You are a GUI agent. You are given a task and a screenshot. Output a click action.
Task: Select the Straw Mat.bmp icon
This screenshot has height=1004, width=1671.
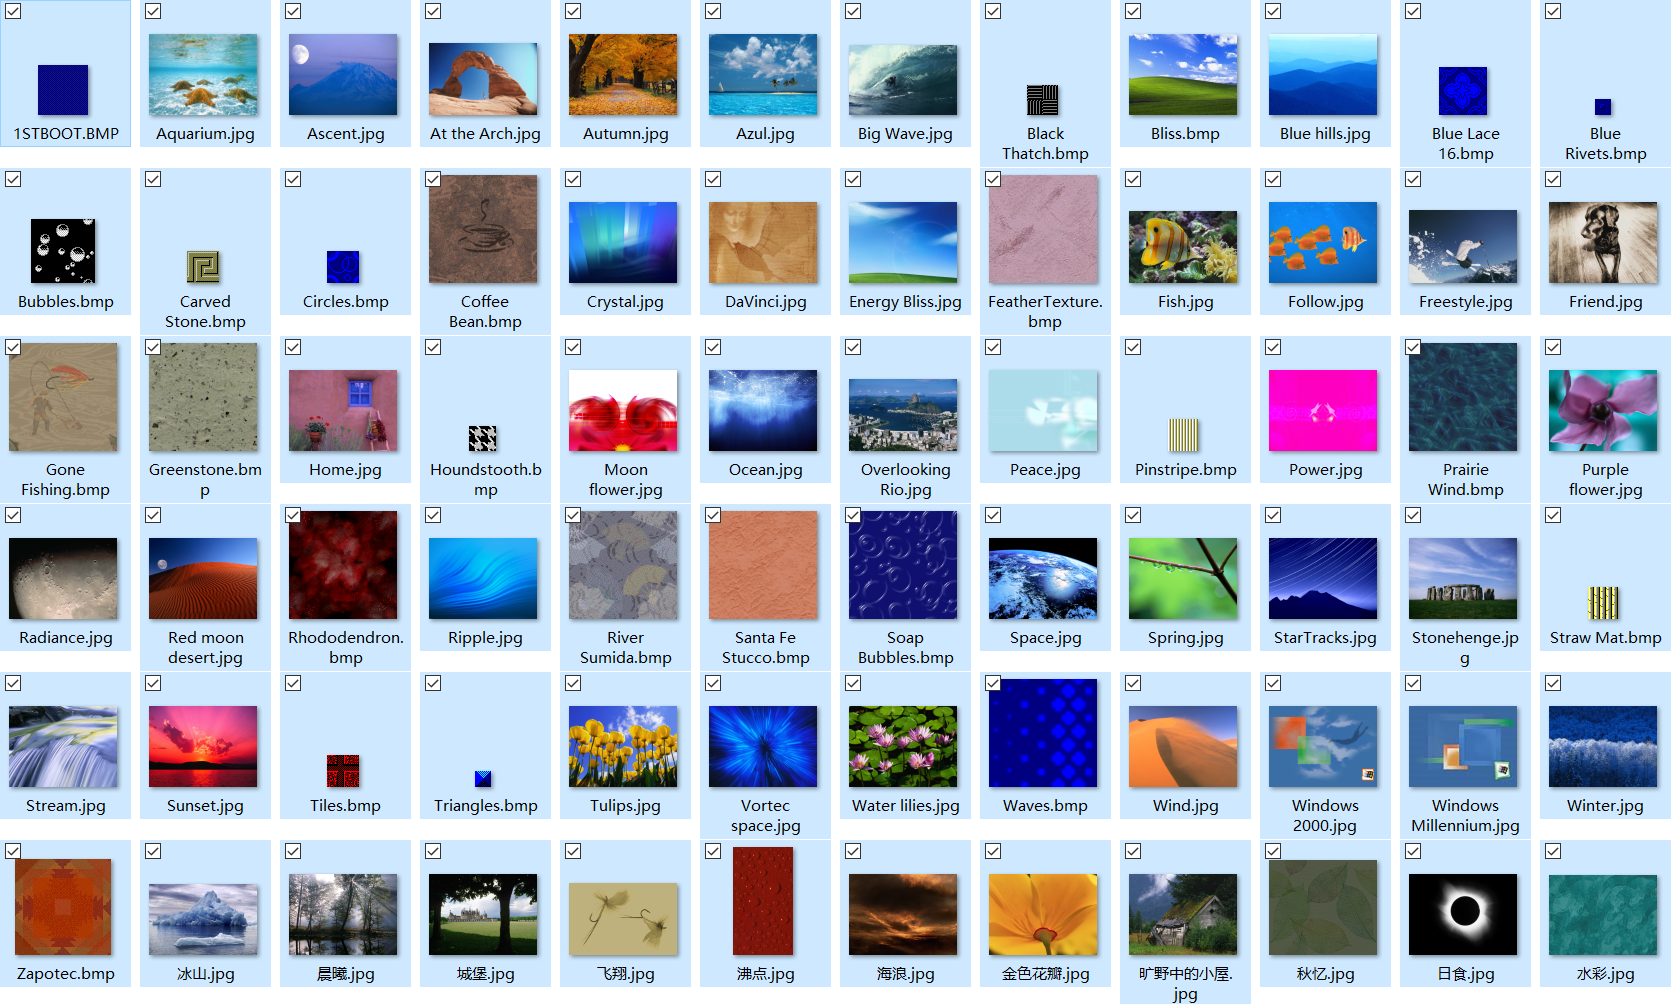[x=1603, y=603]
